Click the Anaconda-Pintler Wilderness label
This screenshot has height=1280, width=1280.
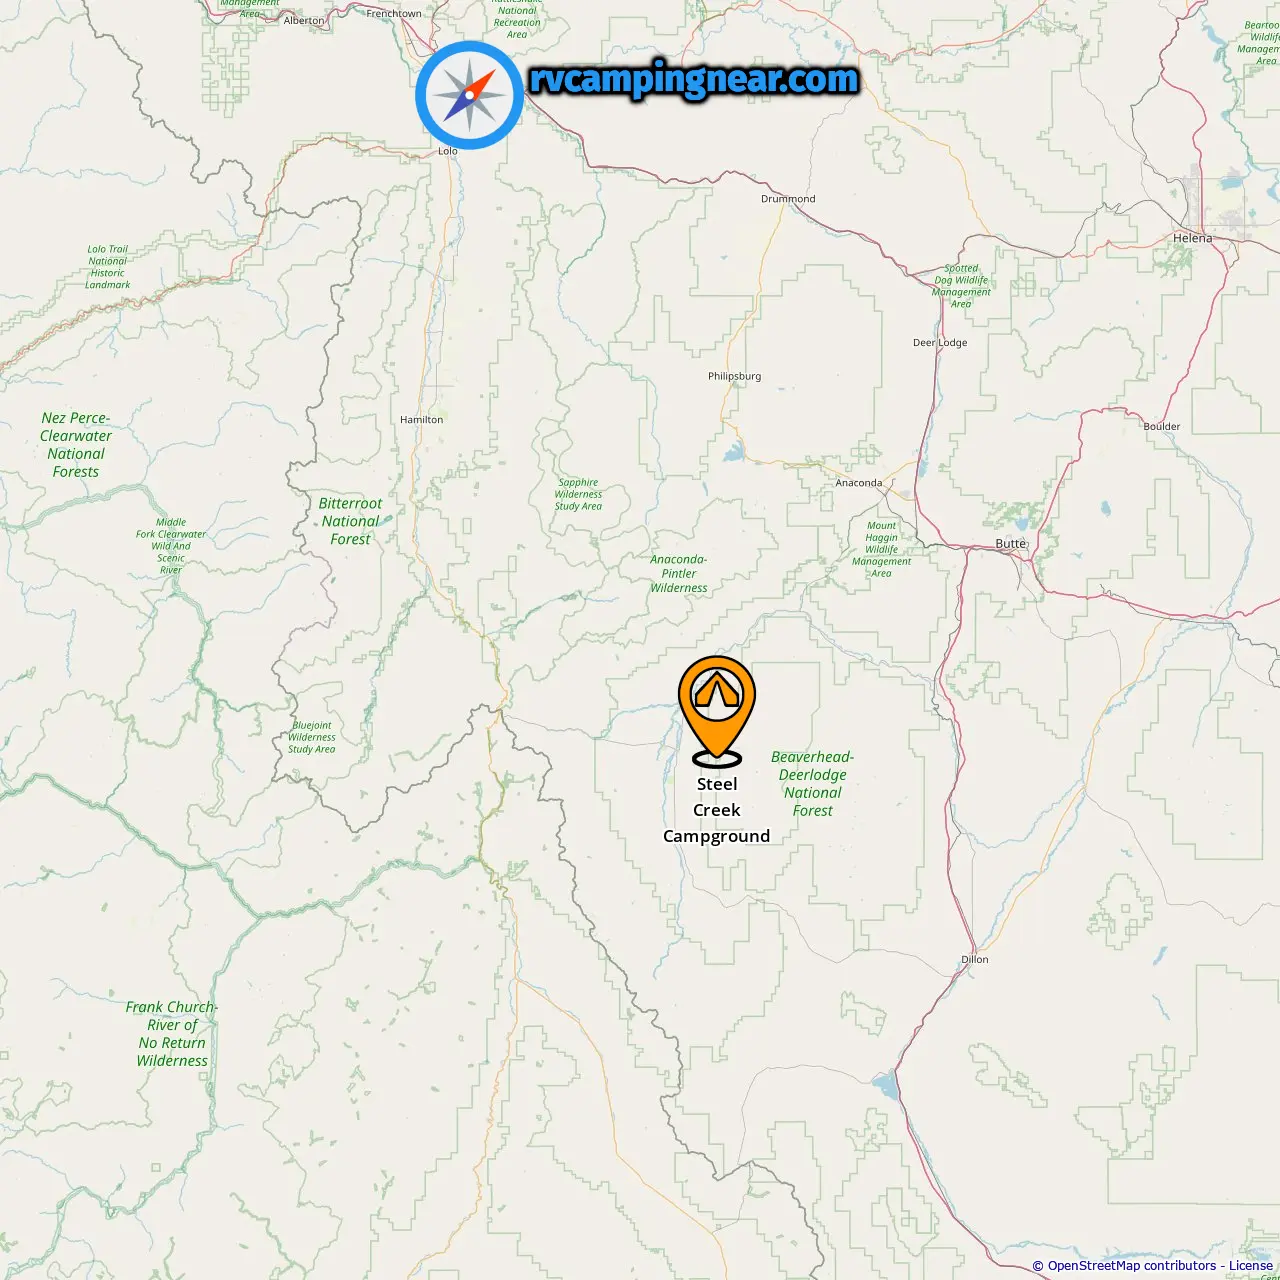[x=679, y=574]
